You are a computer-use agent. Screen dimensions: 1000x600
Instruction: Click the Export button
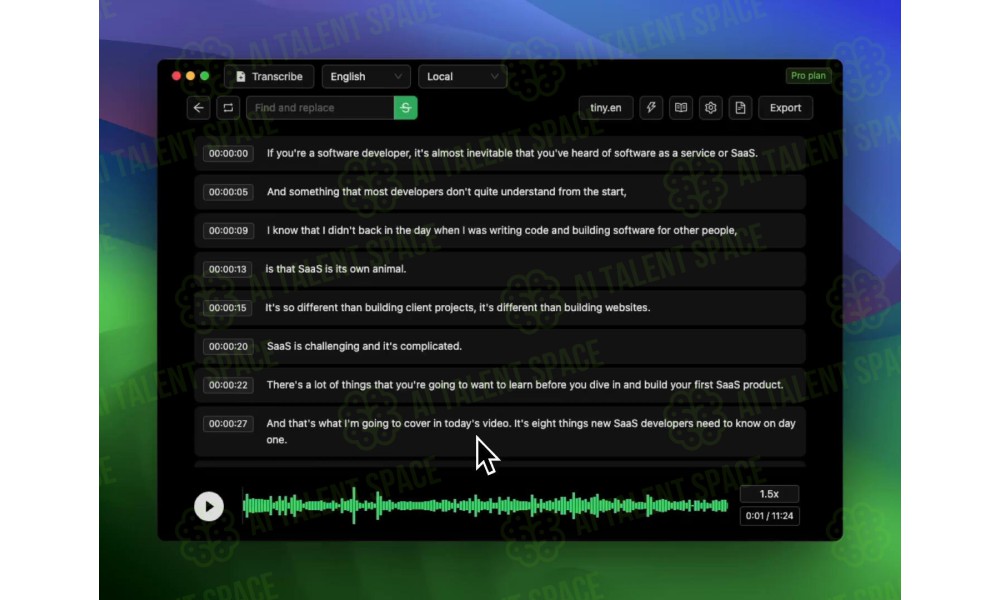point(785,108)
